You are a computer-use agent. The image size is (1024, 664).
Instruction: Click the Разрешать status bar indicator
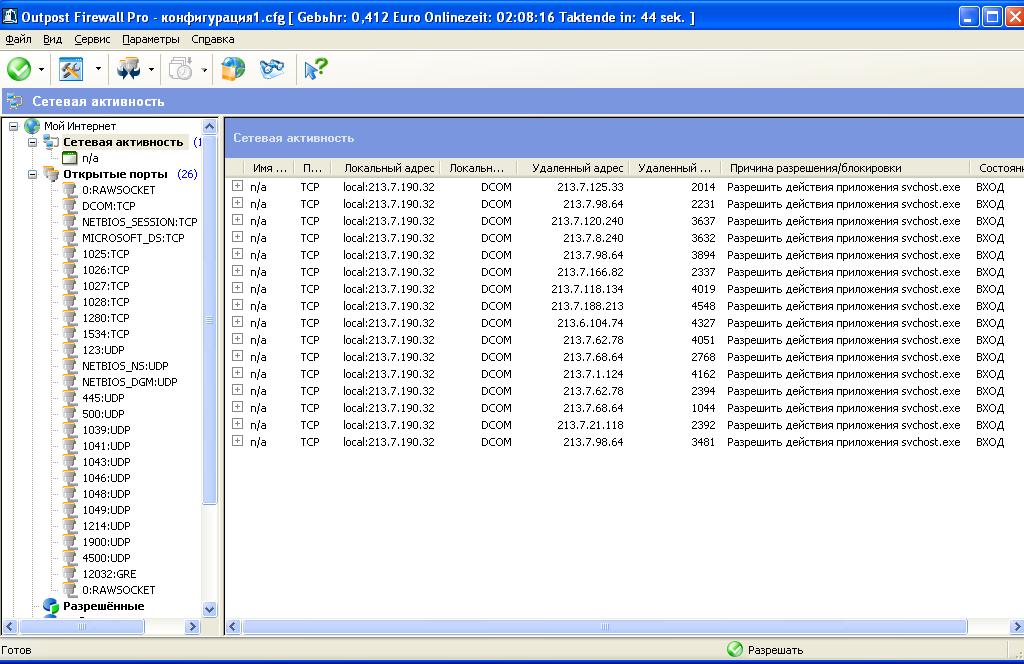coord(765,650)
